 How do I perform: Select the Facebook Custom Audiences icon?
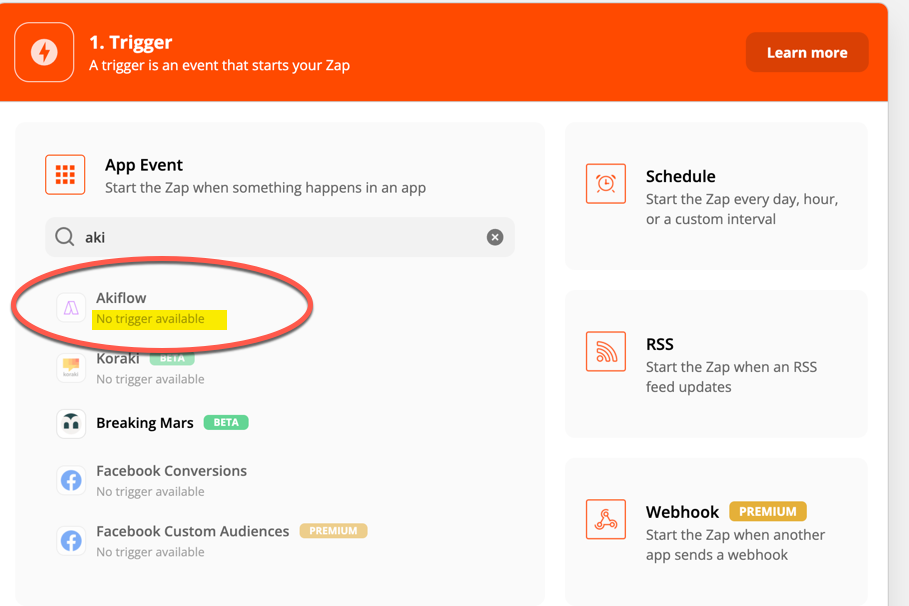coord(71,540)
